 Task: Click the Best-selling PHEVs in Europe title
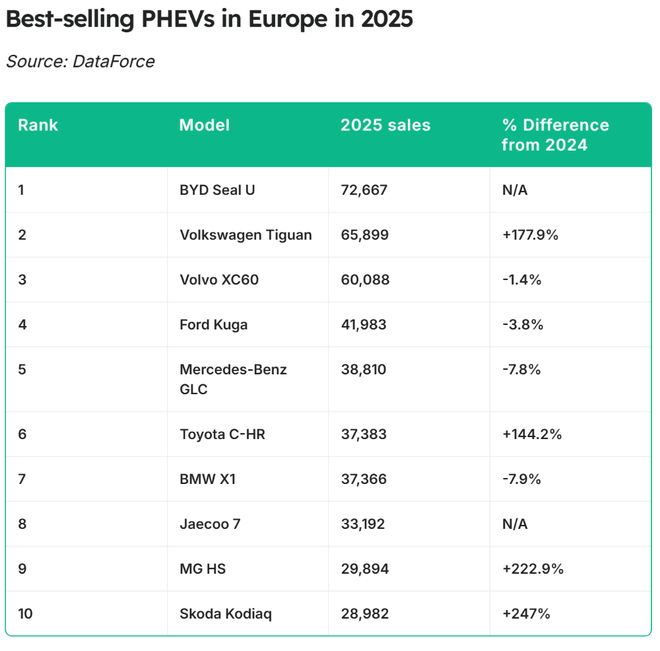(x=209, y=19)
